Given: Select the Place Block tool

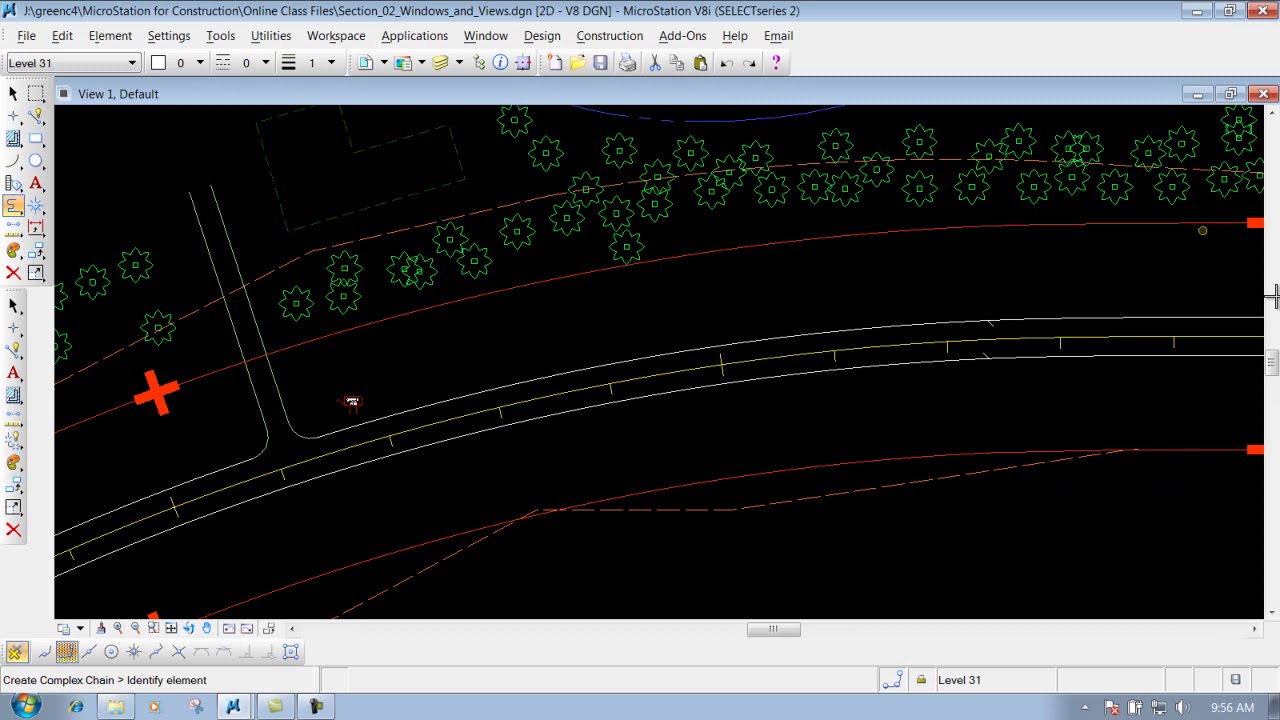Looking at the screenshot, I should point(36,139).
